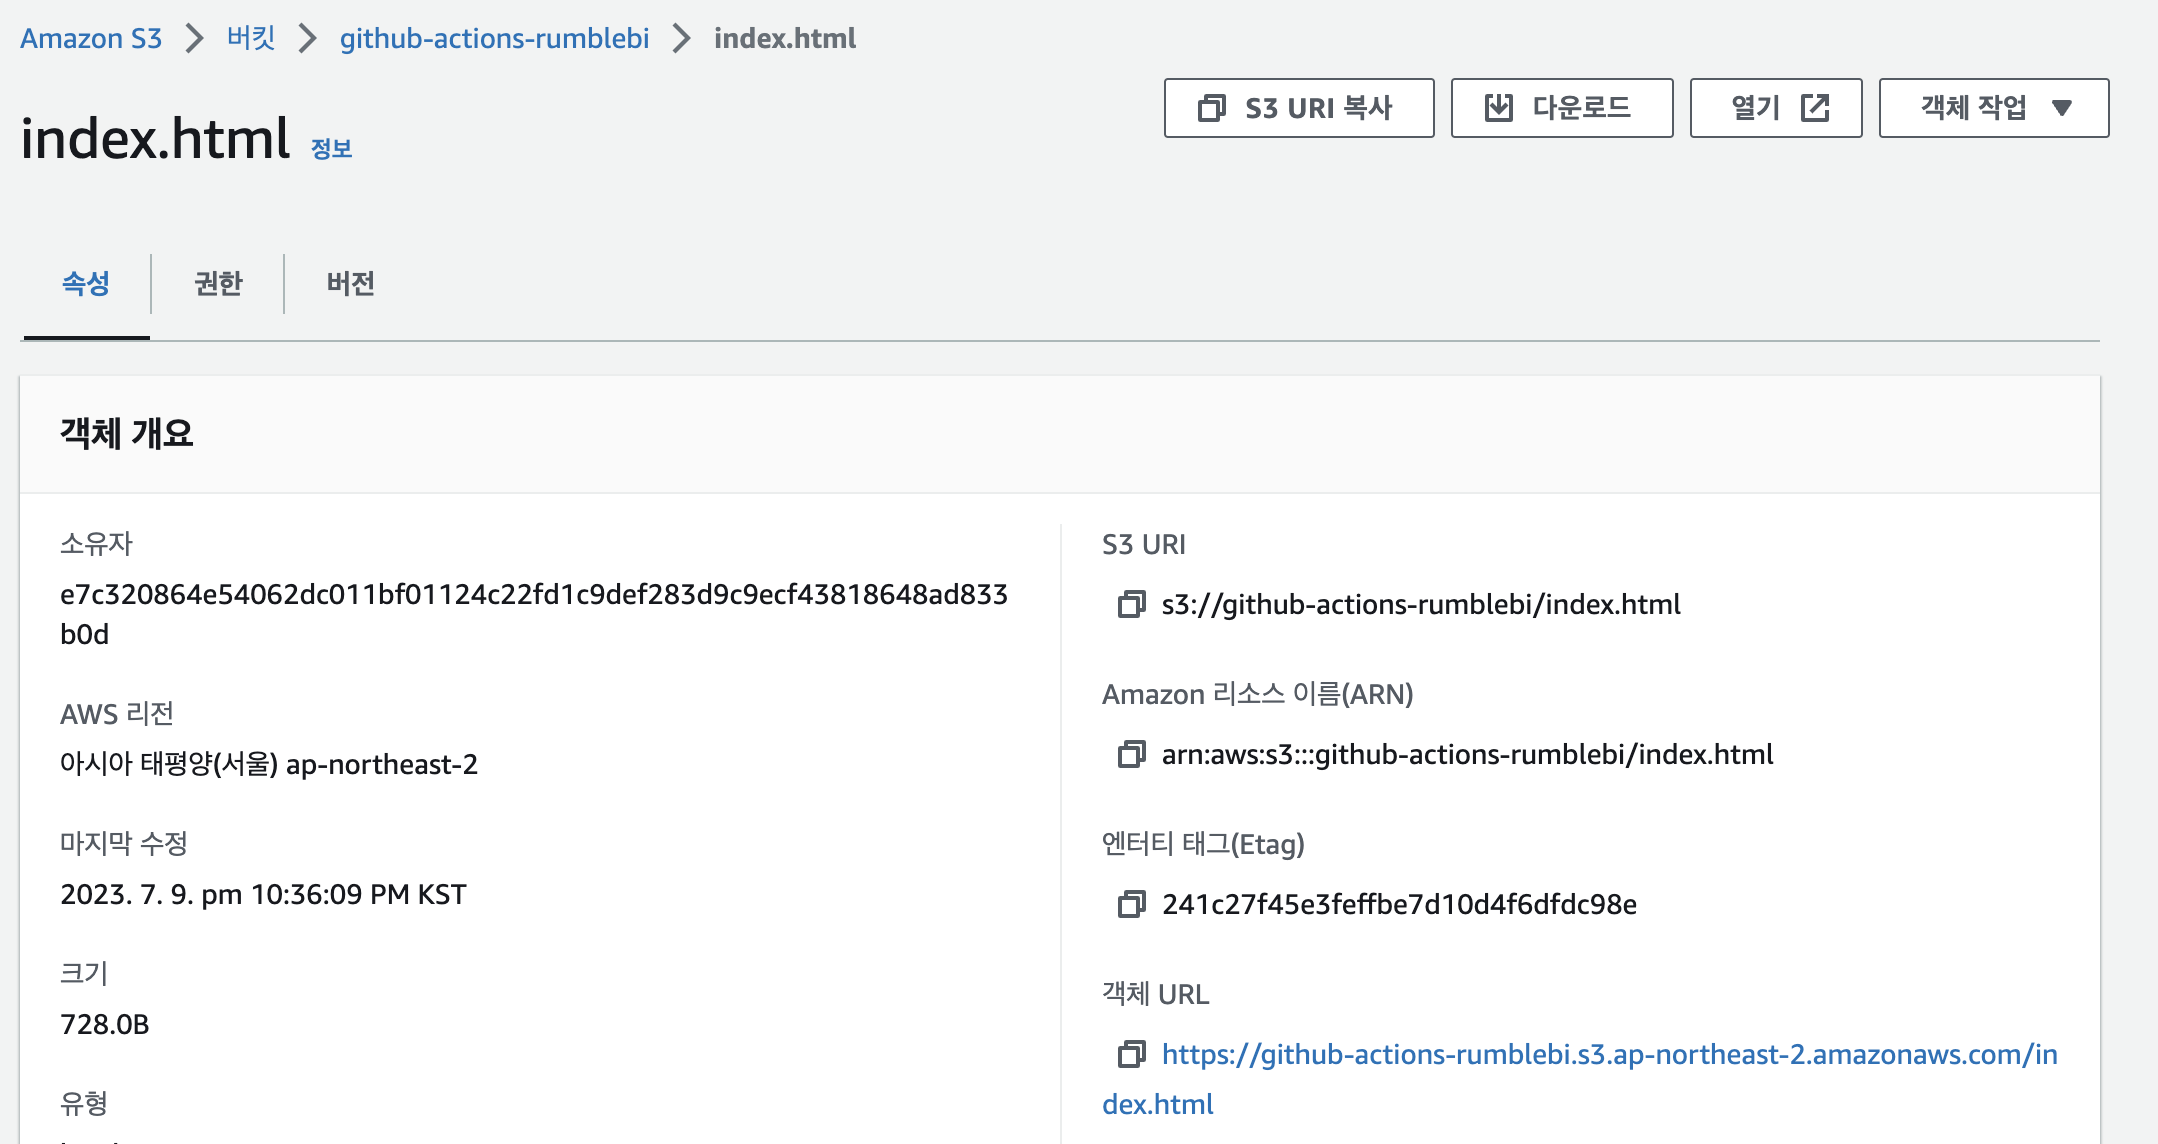Copy the S3 URI value icon
The width and height of the screenshot is (2158, 1144).
1131,604
